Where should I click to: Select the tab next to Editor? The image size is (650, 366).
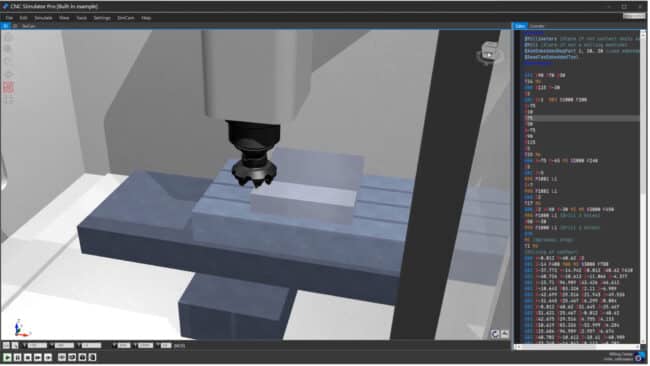point(537,26)
